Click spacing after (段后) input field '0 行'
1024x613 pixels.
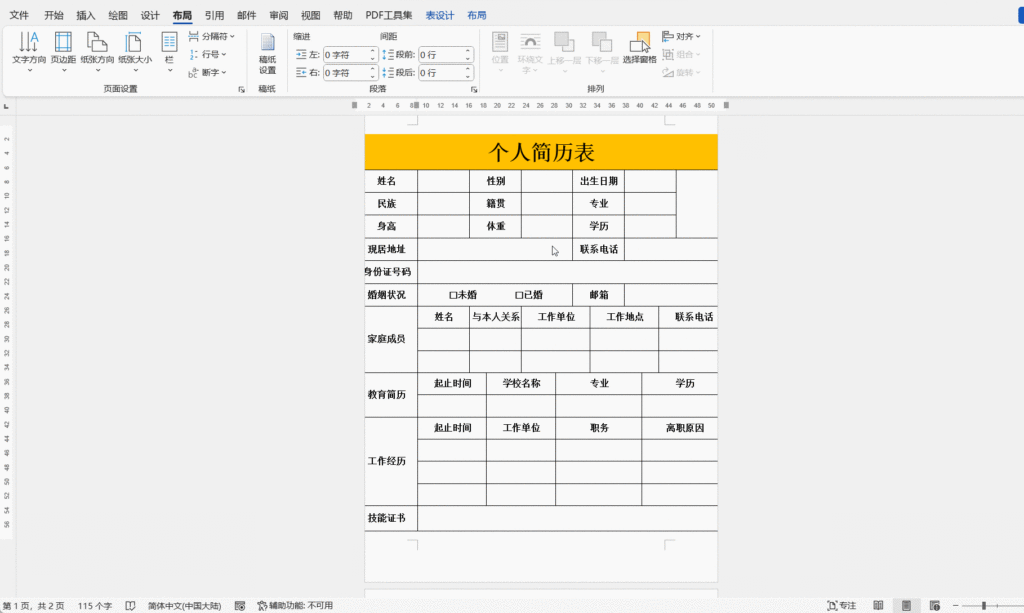pos(441,72)
